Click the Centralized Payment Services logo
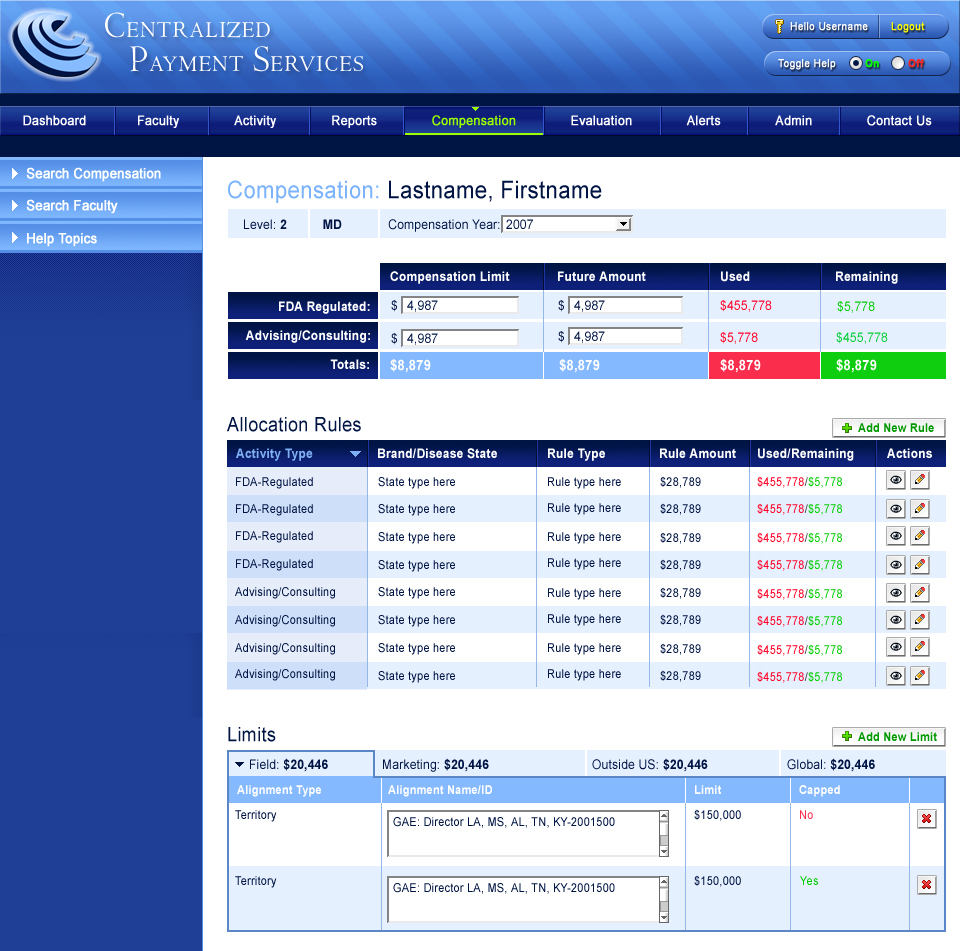 click(54, 46)
